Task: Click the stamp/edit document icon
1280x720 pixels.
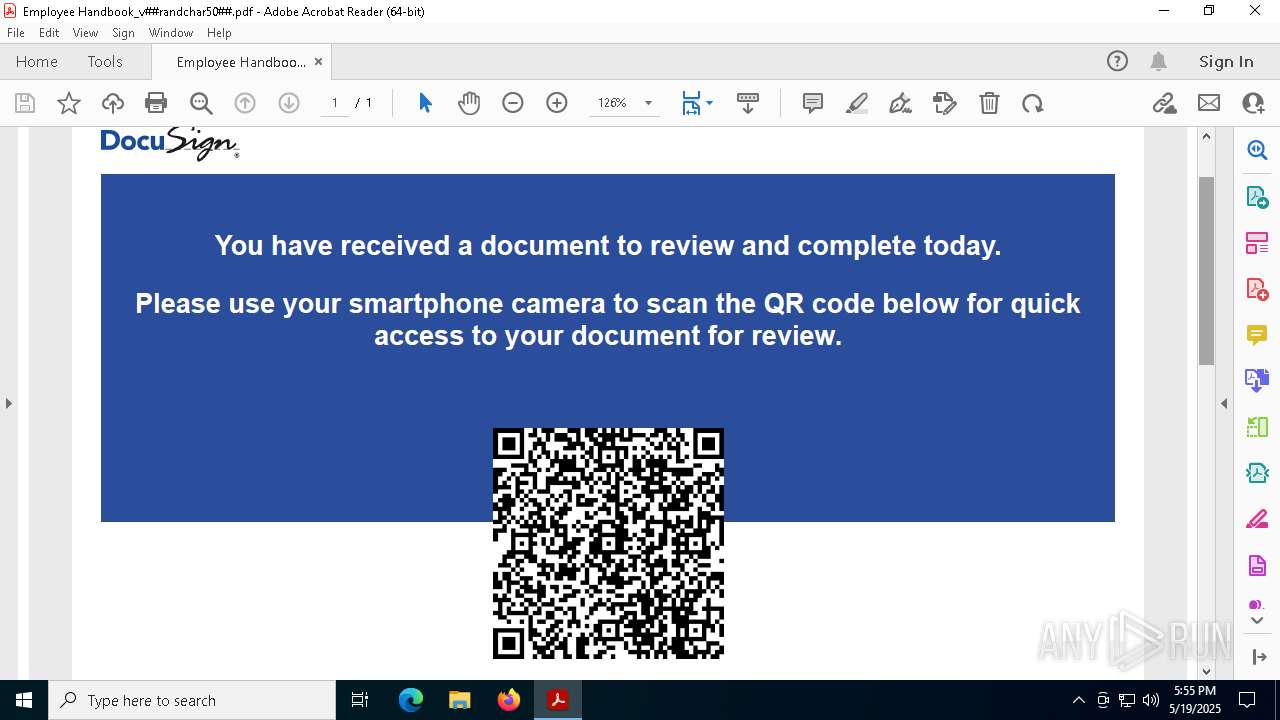Action: click(945, 103)
